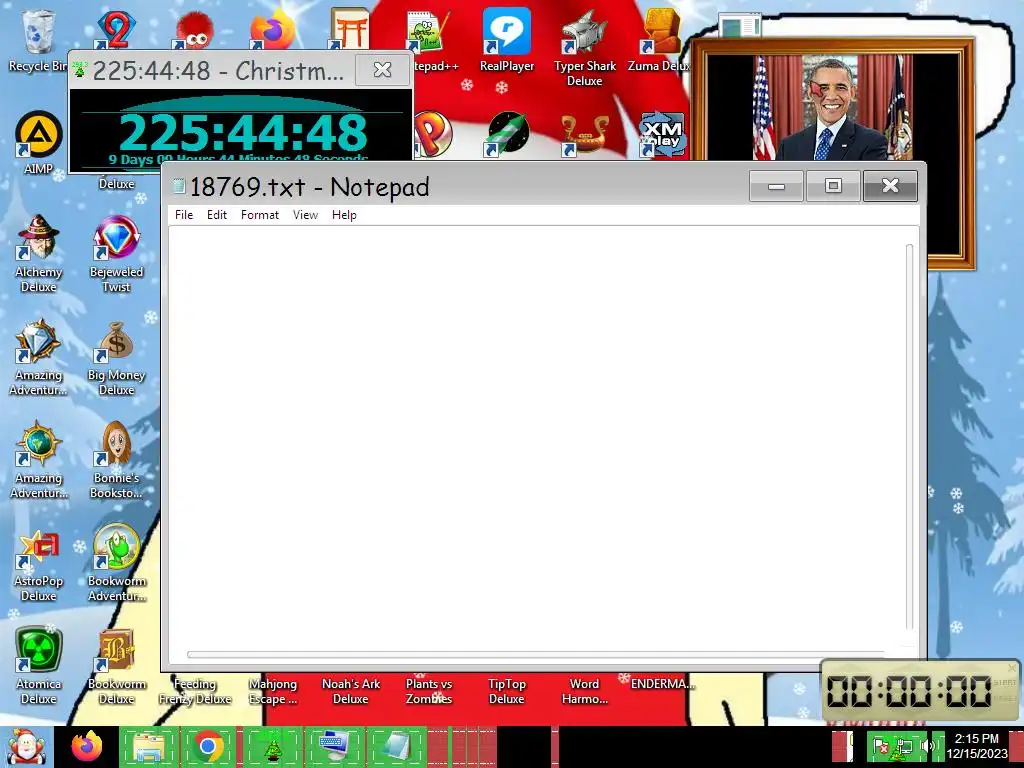Click the volume speaker tray icon

click(x=927, y=746)
